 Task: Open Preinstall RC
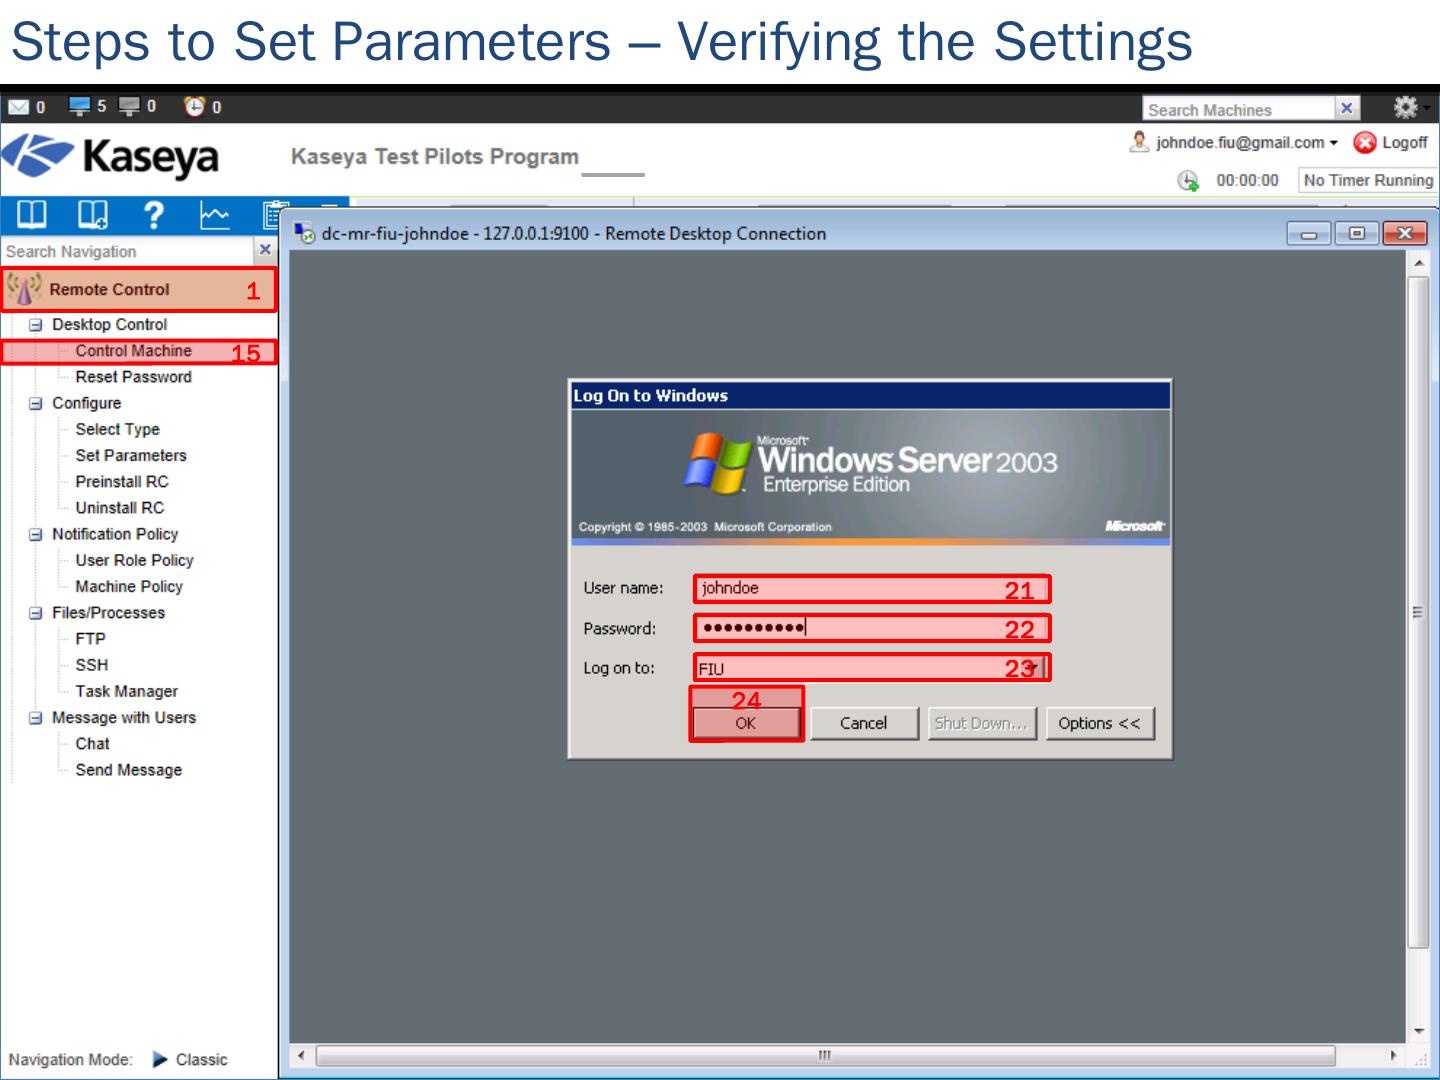(x=122, y=482)
